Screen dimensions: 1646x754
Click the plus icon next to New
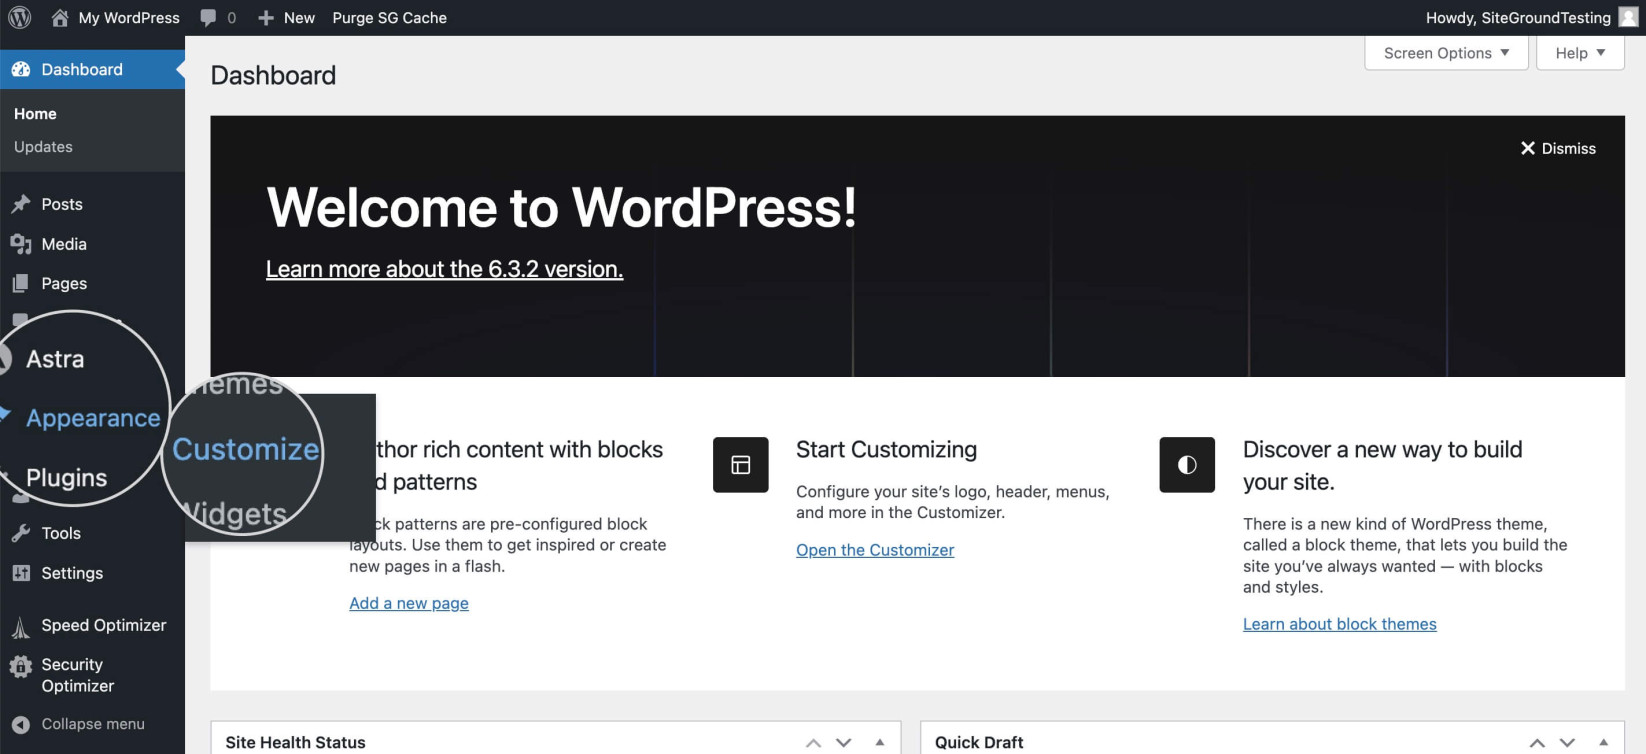click(x=266, y=18)
